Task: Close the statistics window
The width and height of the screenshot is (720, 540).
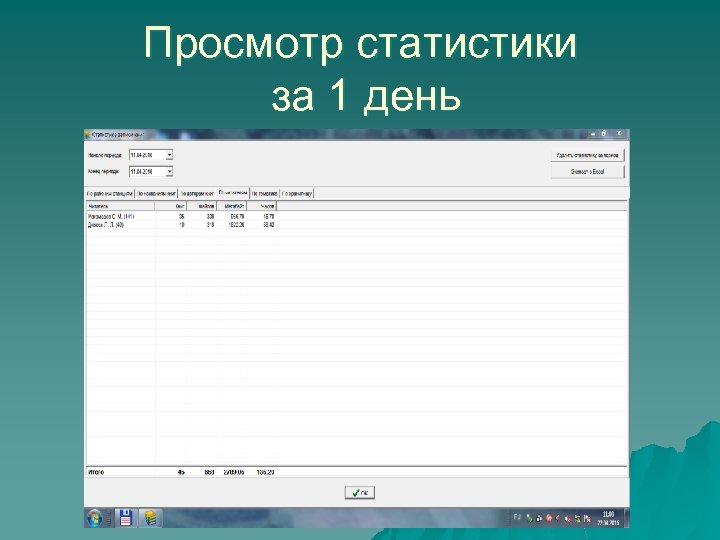Action: pyautogui.click(x=619, y=134)
